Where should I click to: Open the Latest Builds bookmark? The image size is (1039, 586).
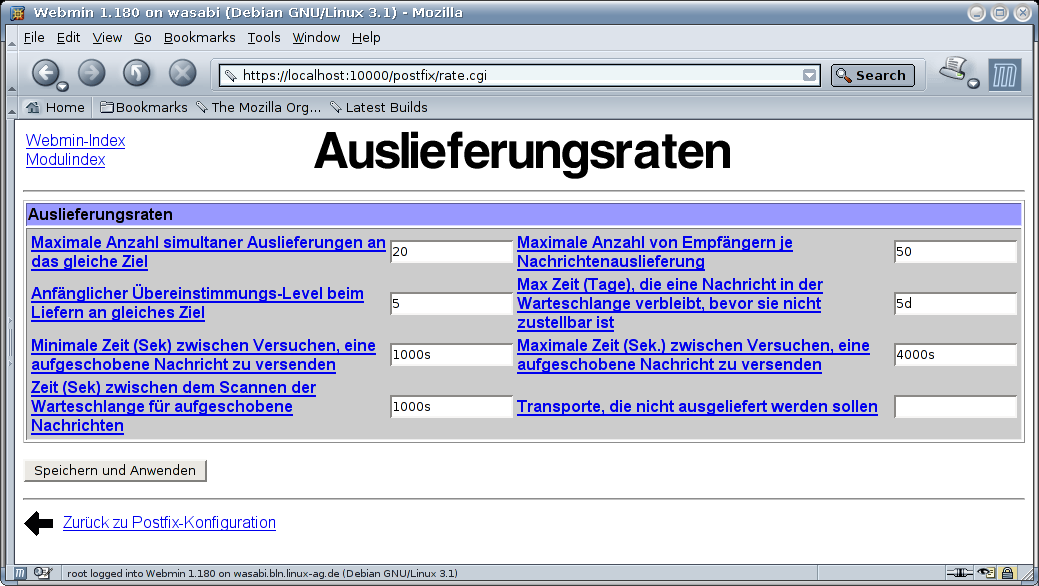379,107
